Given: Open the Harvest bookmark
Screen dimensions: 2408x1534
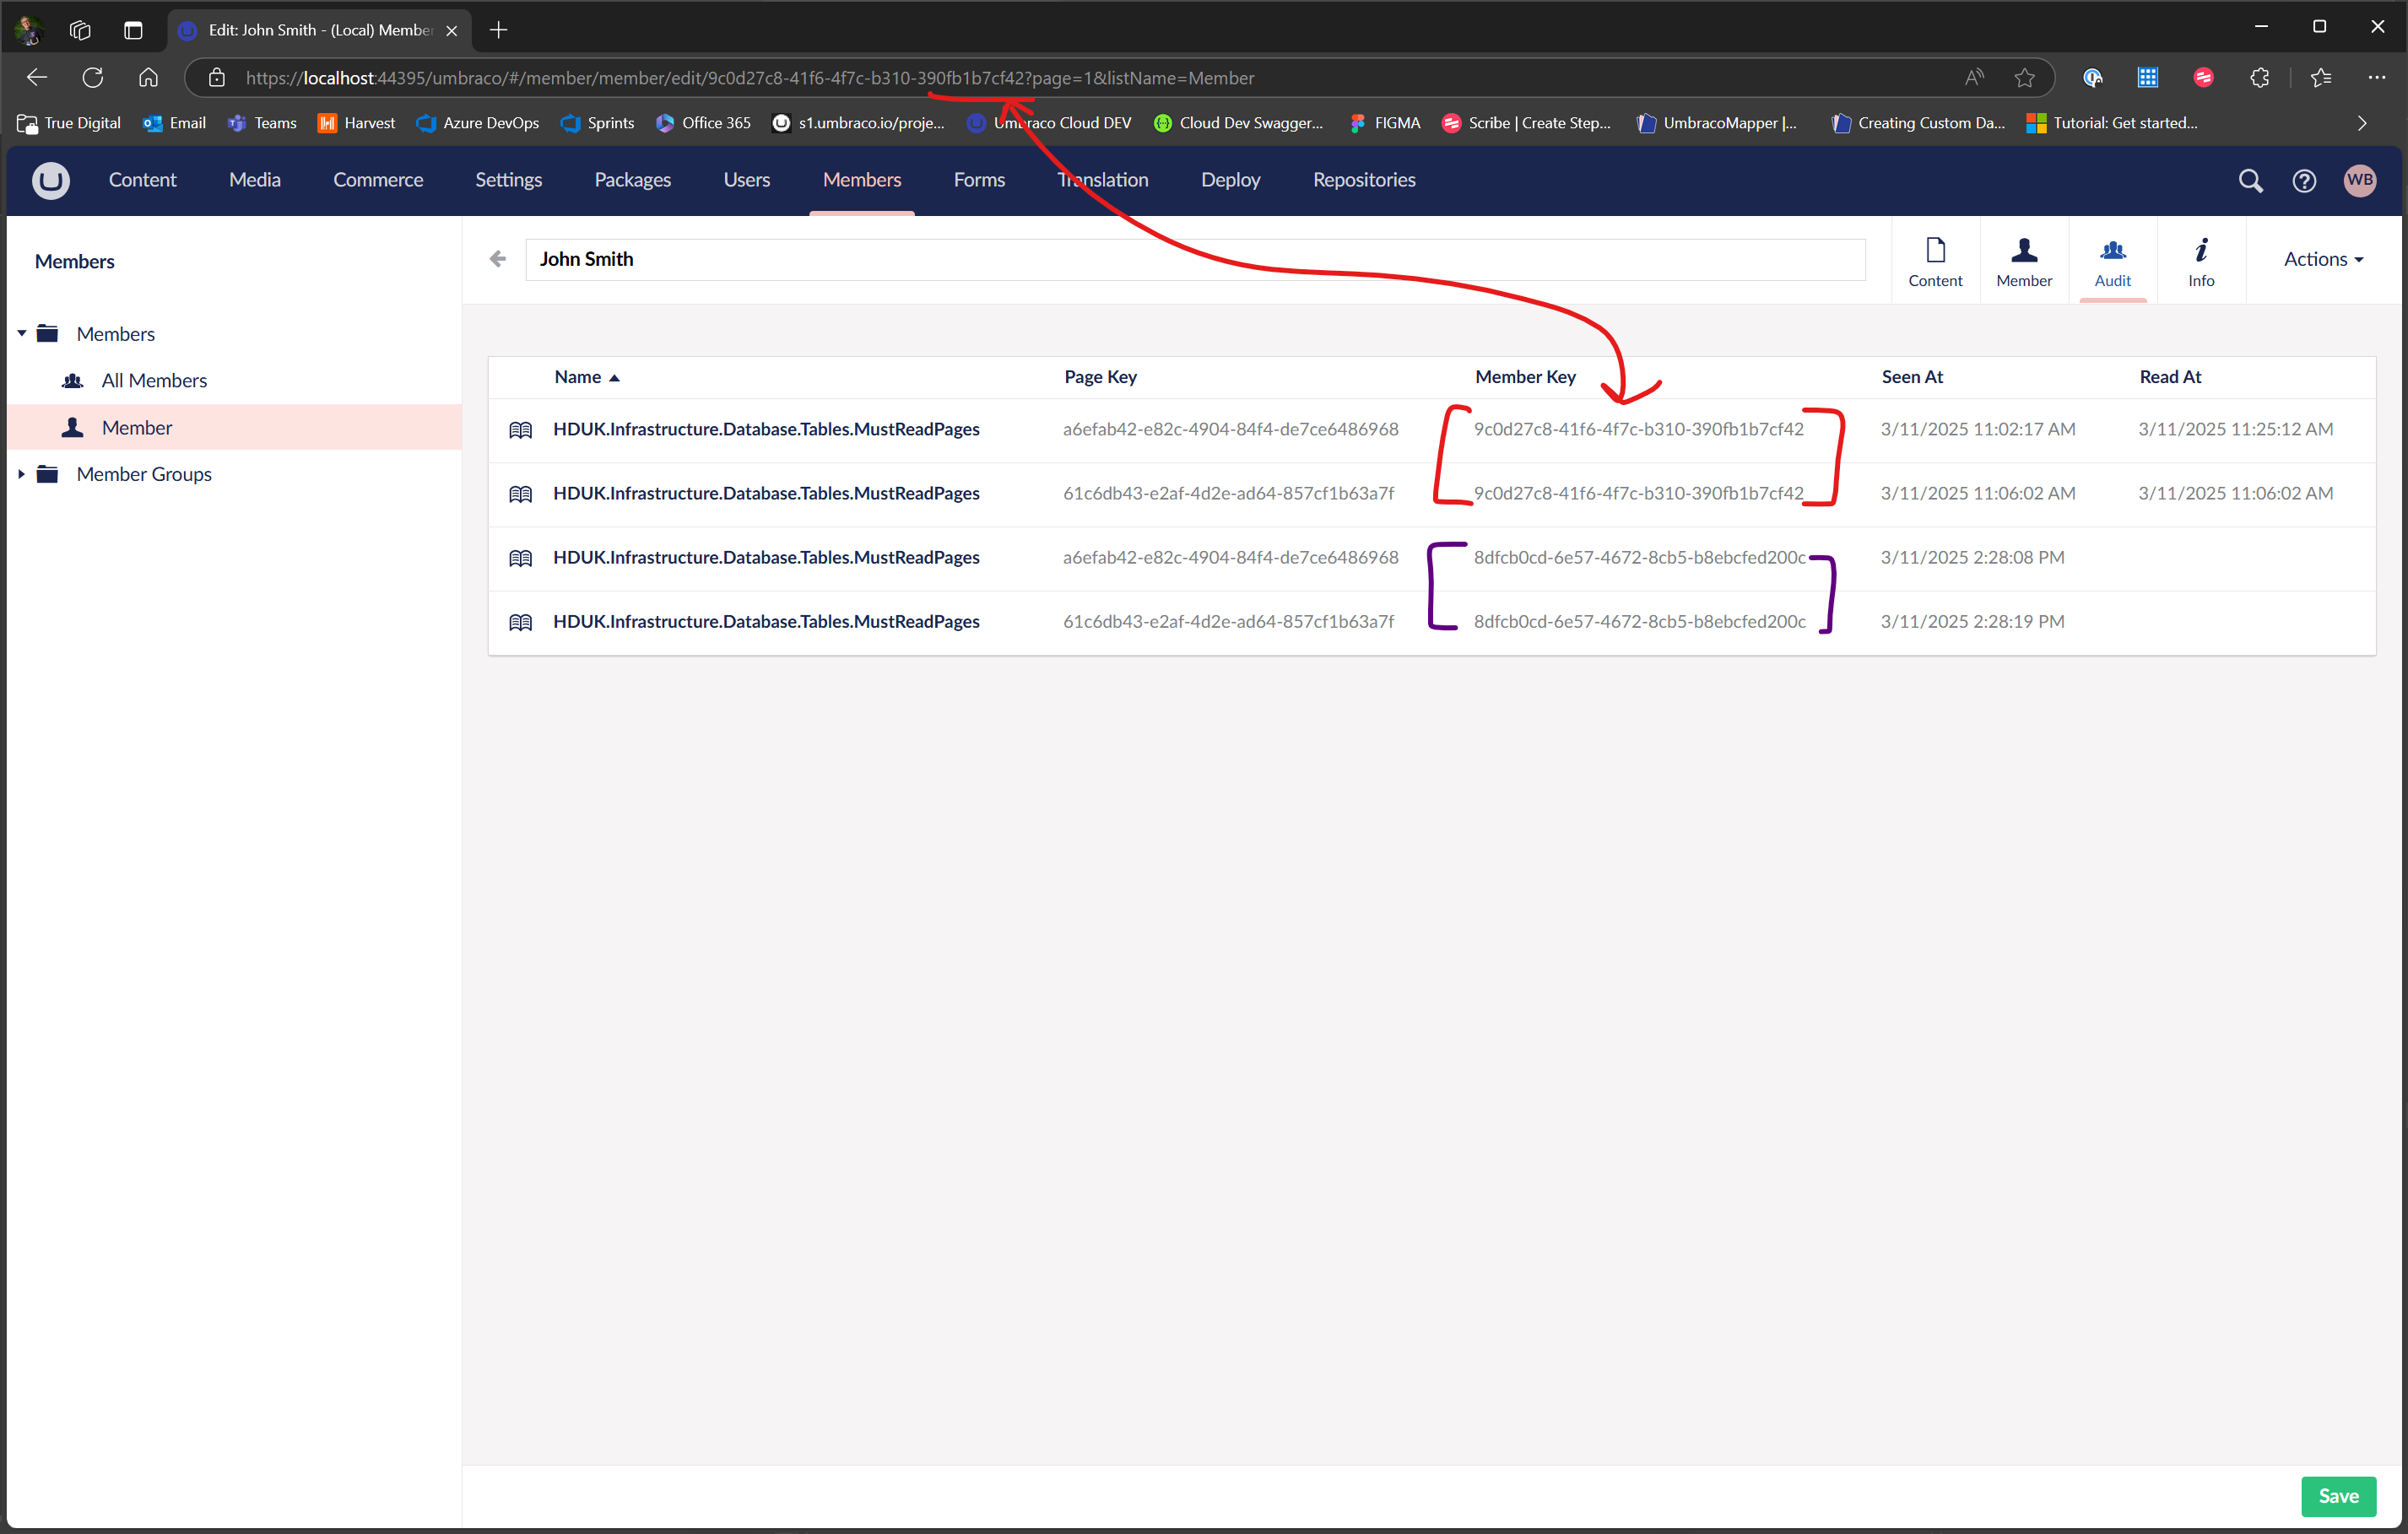Looking at the screenshot, I should click(356, 123).
